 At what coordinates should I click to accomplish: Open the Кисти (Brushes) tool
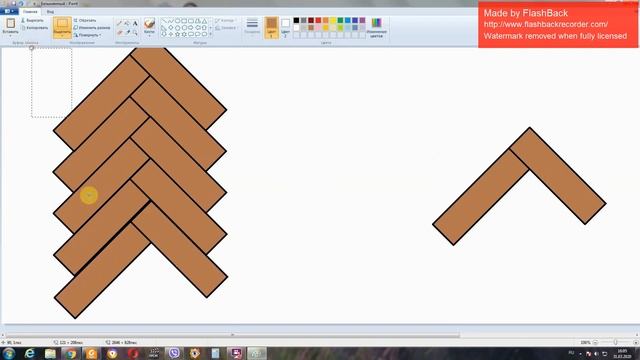point(149,26)
